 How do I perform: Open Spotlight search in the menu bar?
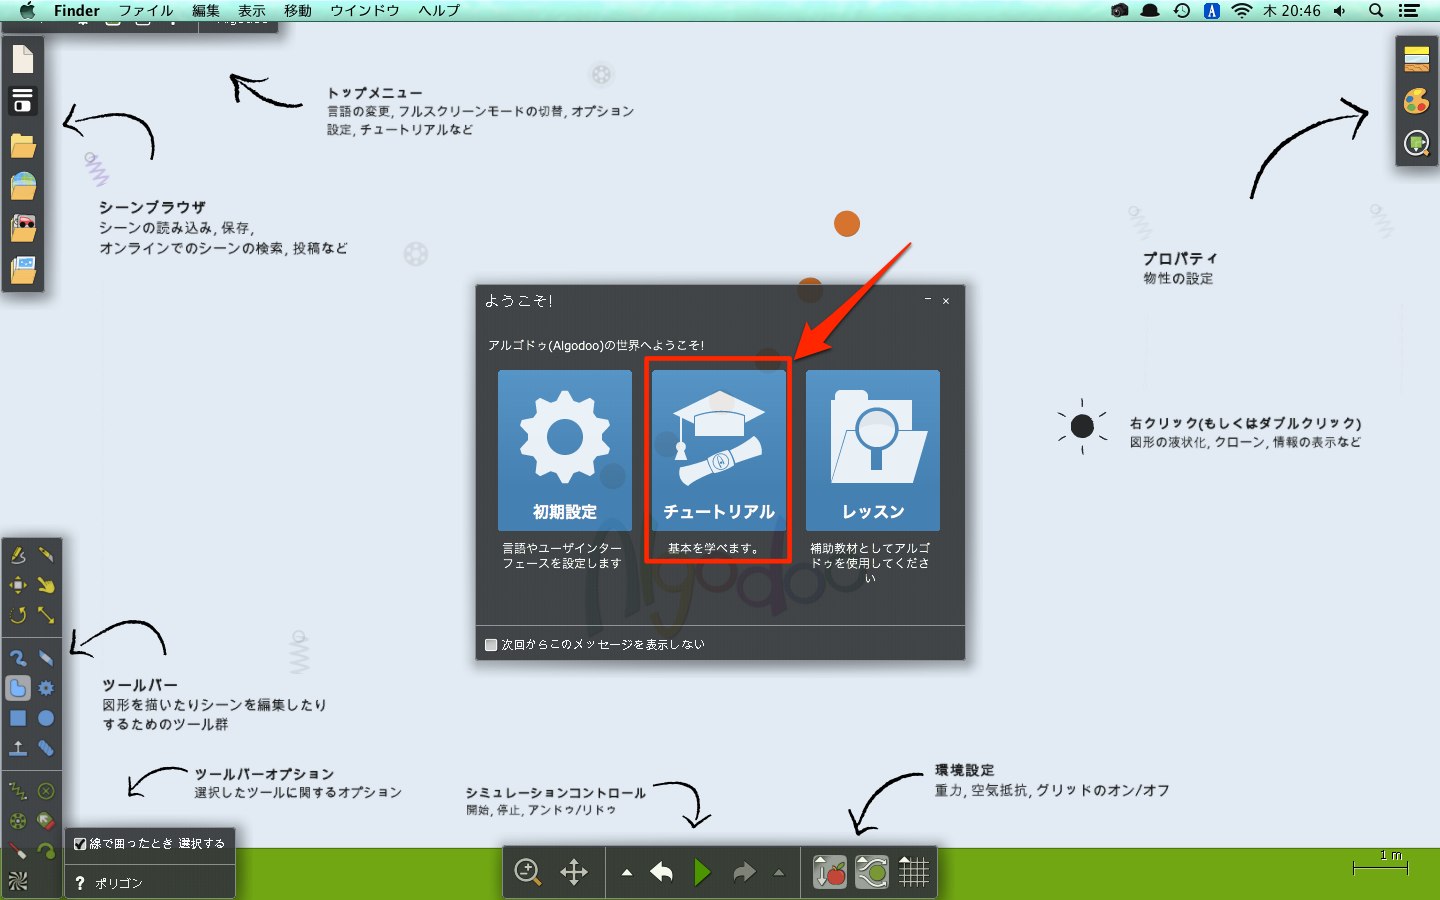click(1376, 10)
